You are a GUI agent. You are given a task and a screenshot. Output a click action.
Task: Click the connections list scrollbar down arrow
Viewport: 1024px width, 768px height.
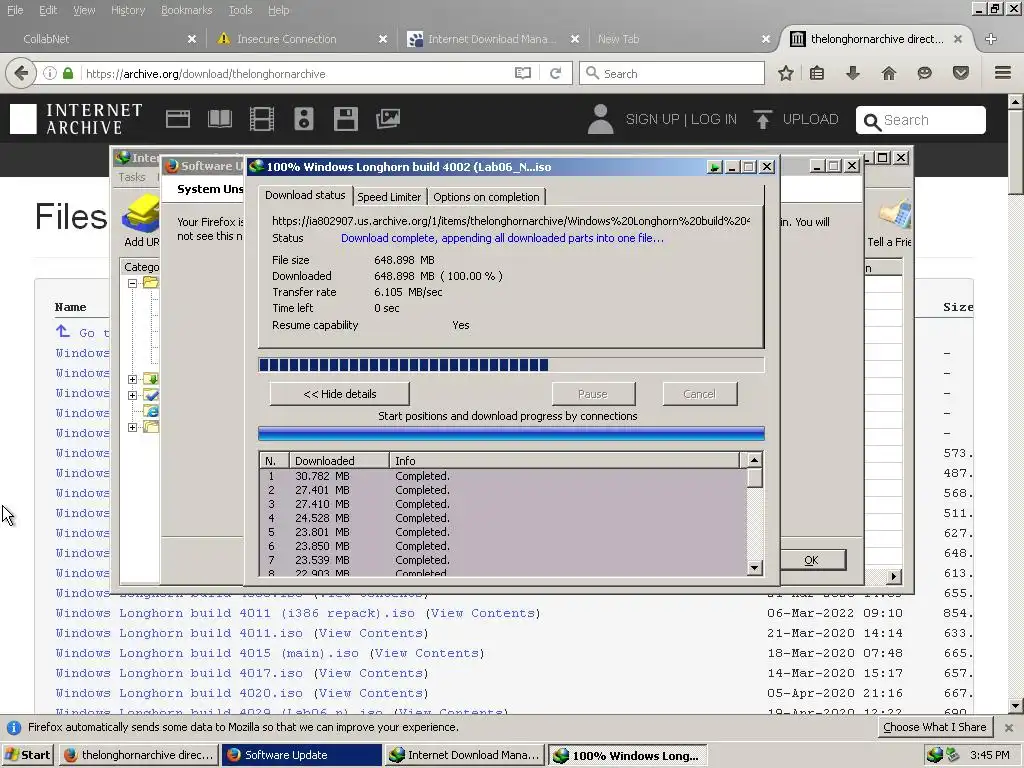click(754, 568)
